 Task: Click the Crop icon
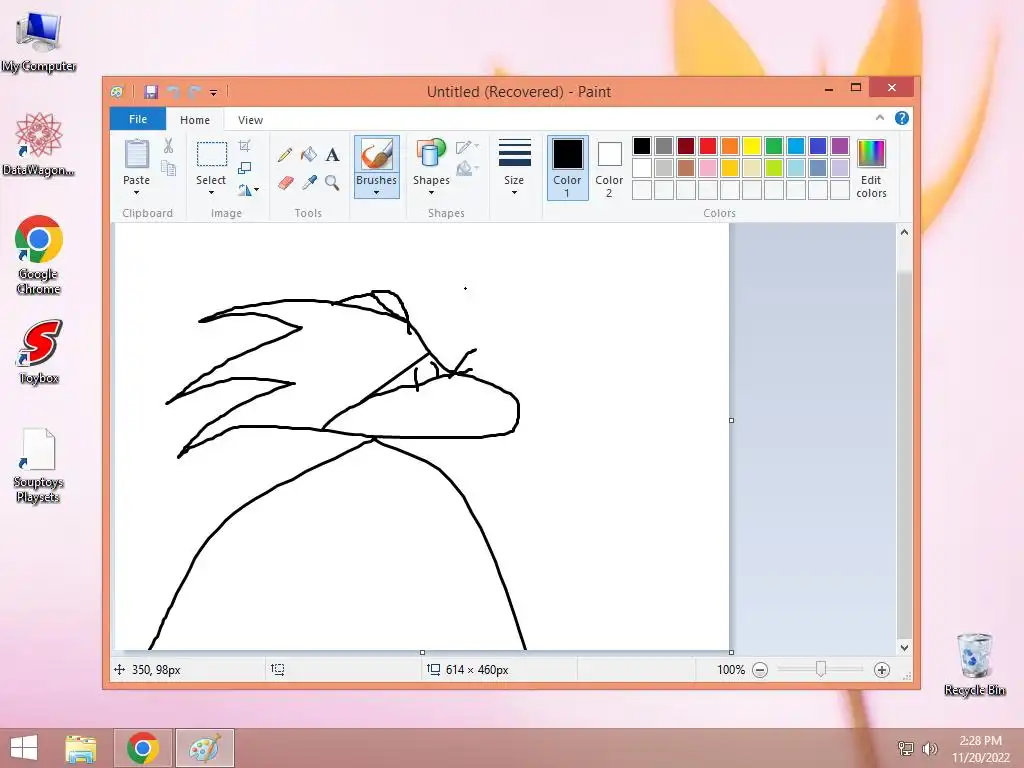click(x=244, y=146)
